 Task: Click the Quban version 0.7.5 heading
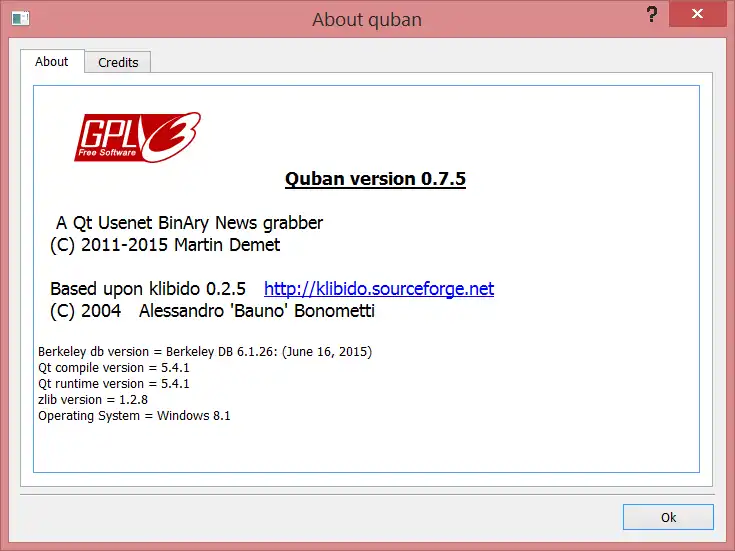click(375, 179)
